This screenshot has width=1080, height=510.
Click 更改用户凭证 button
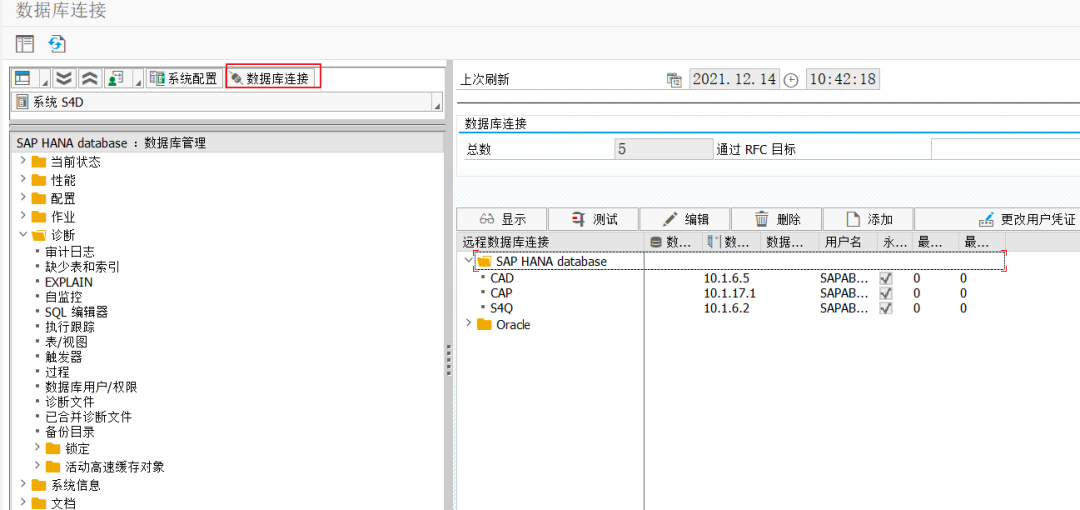click(997, 219)
